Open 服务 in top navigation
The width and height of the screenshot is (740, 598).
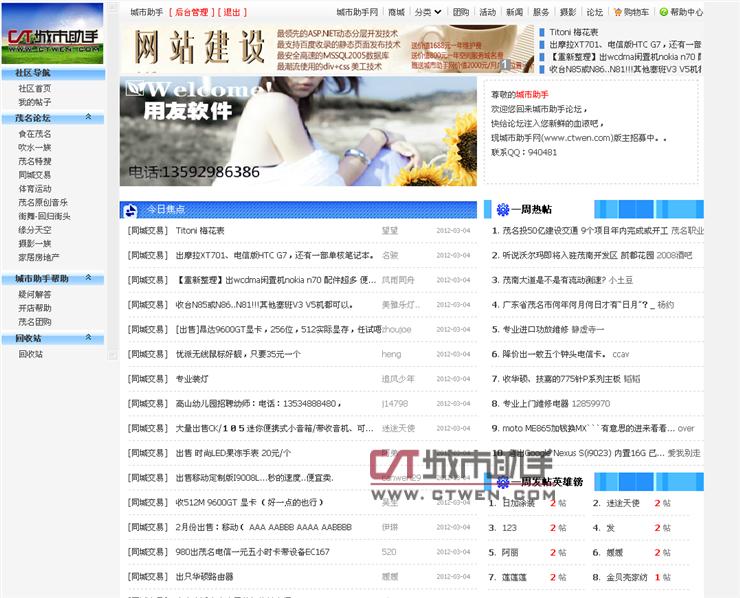[x=541, y=12]
